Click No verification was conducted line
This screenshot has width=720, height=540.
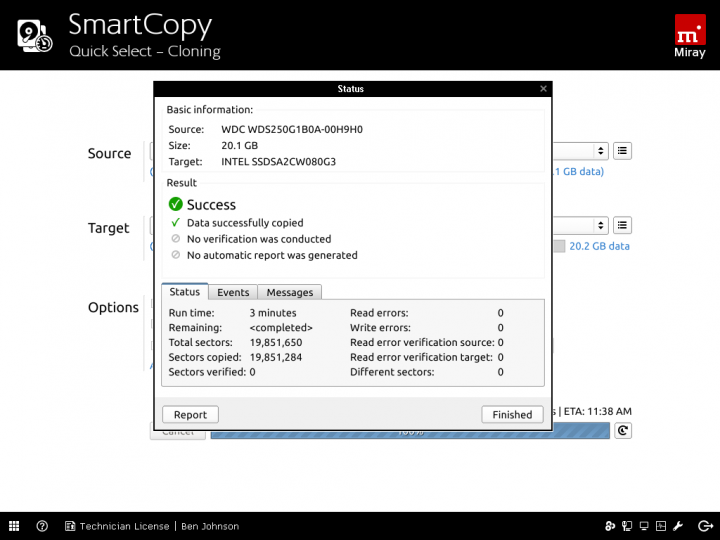[259, 239]
